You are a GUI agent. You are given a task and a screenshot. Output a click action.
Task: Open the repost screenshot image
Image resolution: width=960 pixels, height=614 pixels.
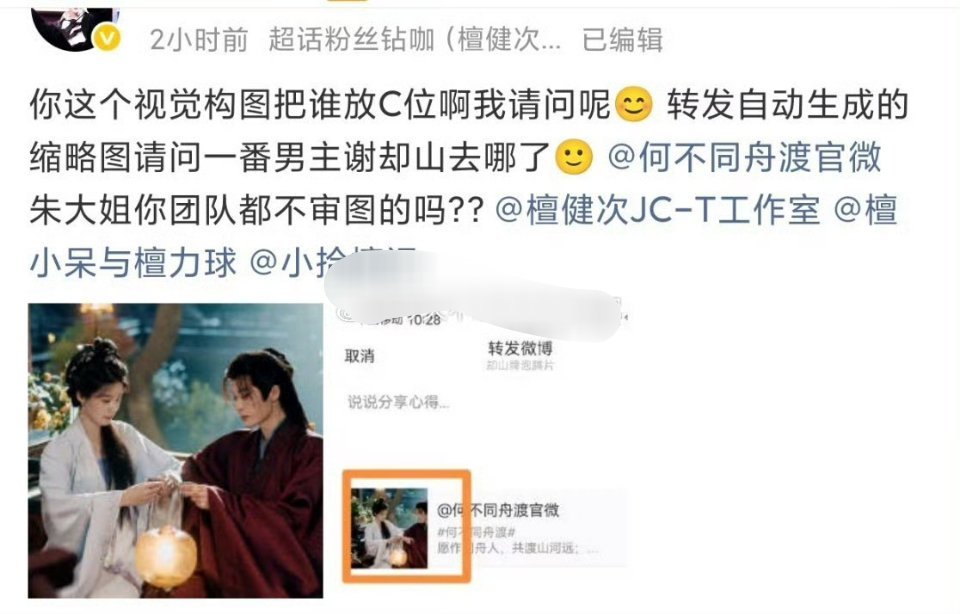pos(482,451)
